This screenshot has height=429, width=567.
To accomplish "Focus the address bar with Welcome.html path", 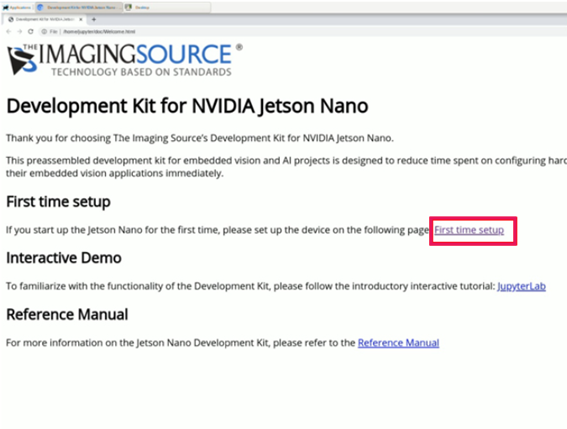I will [x=99, y=31].
